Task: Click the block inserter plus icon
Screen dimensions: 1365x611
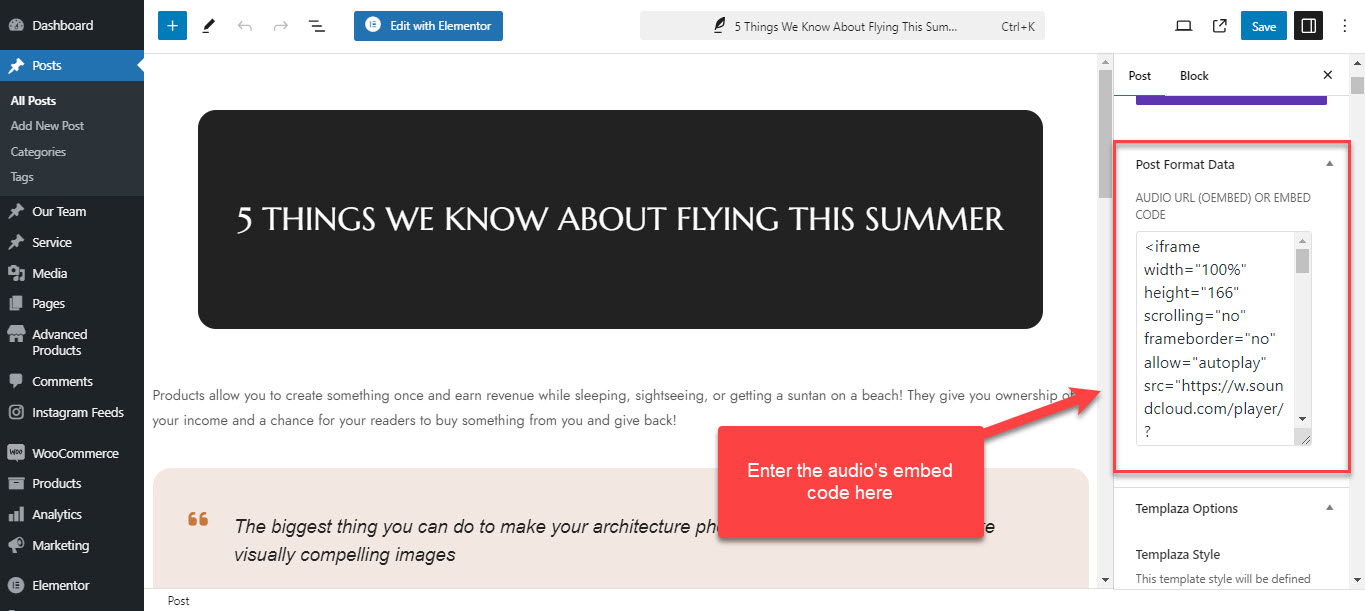Action: [x=172, y=26]
